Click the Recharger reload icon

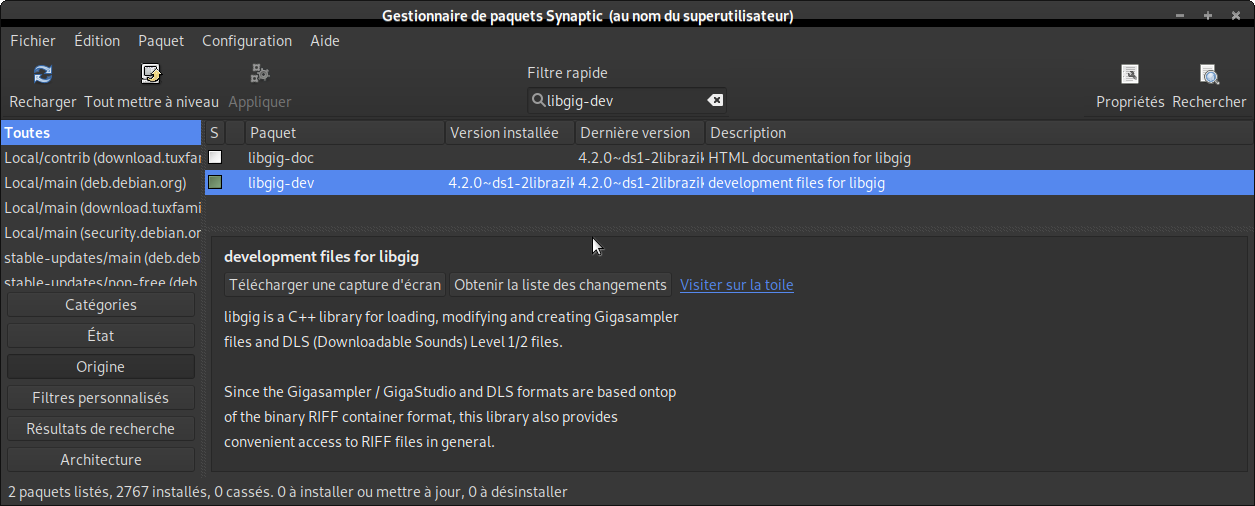(43, 75)
